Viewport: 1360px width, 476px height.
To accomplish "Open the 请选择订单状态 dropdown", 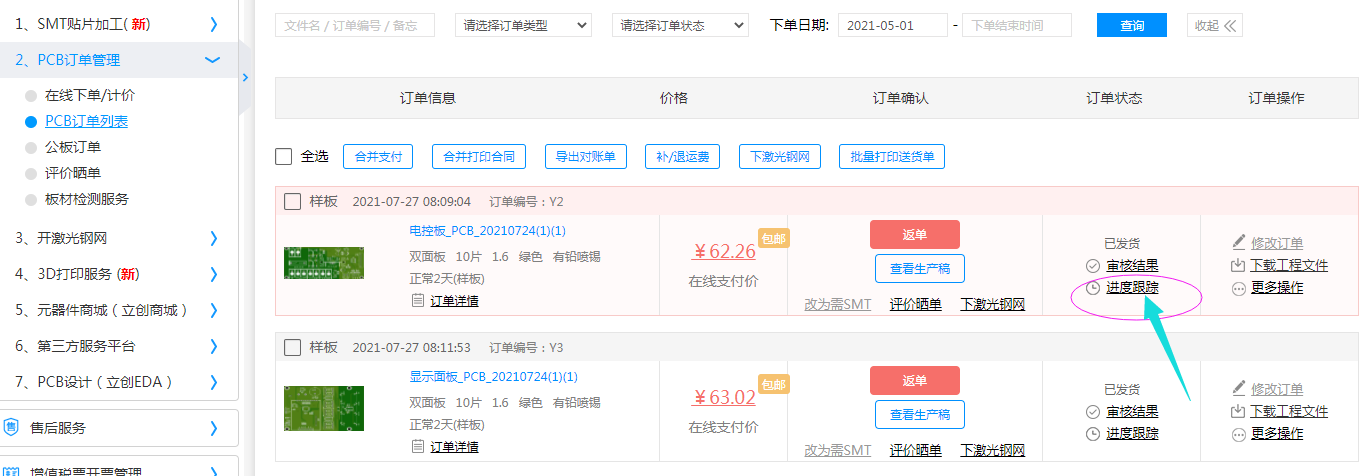I will 680,26.
